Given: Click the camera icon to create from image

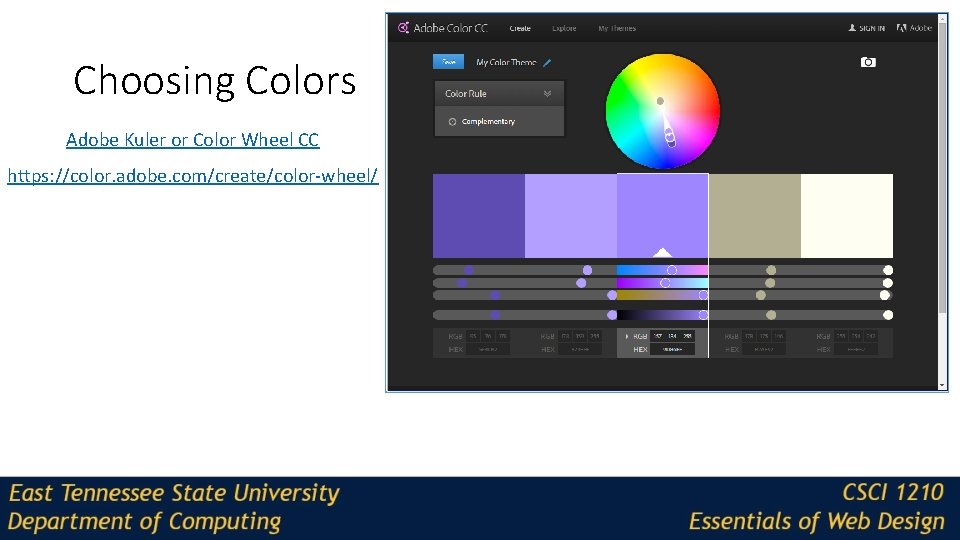Looking at the screenshot, I should [868, 62].
